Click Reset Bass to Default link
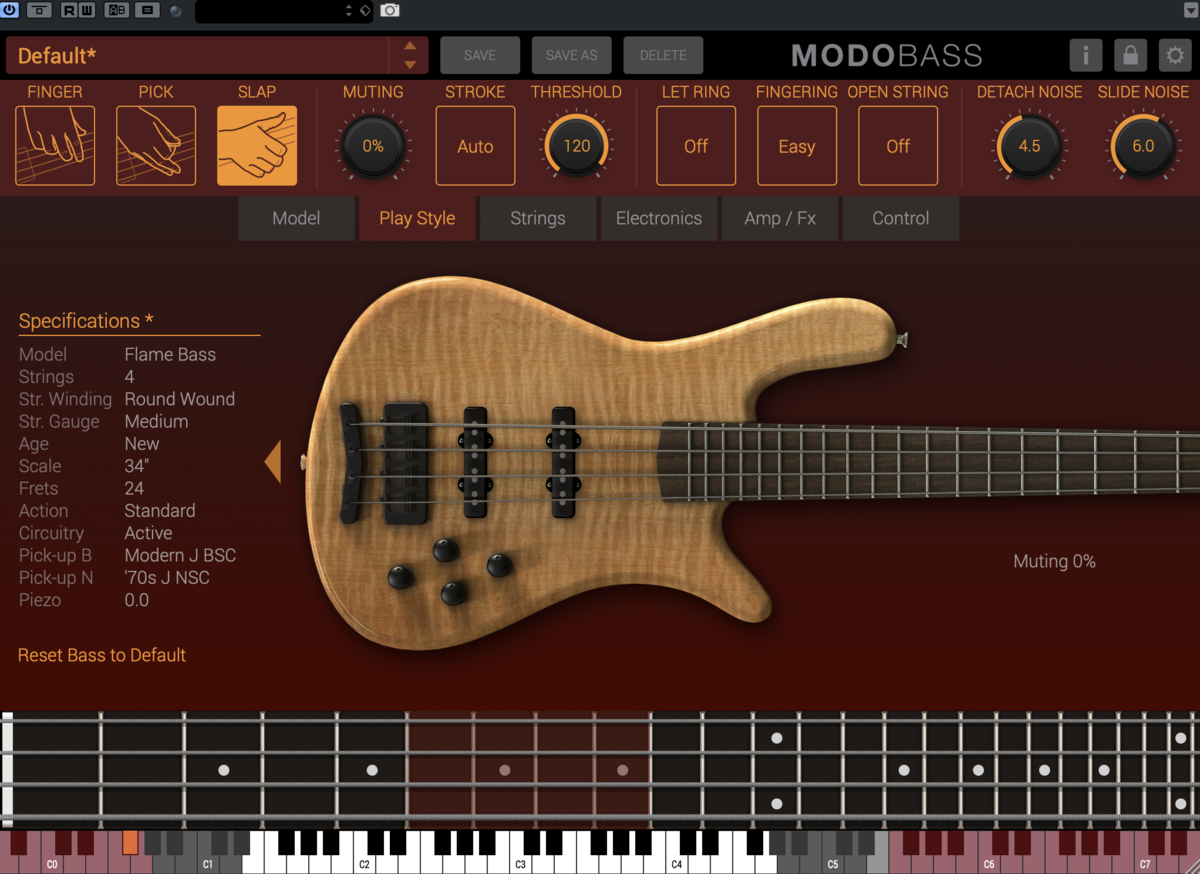Screen dimensions: 1200x874 (x=102, y=655)
